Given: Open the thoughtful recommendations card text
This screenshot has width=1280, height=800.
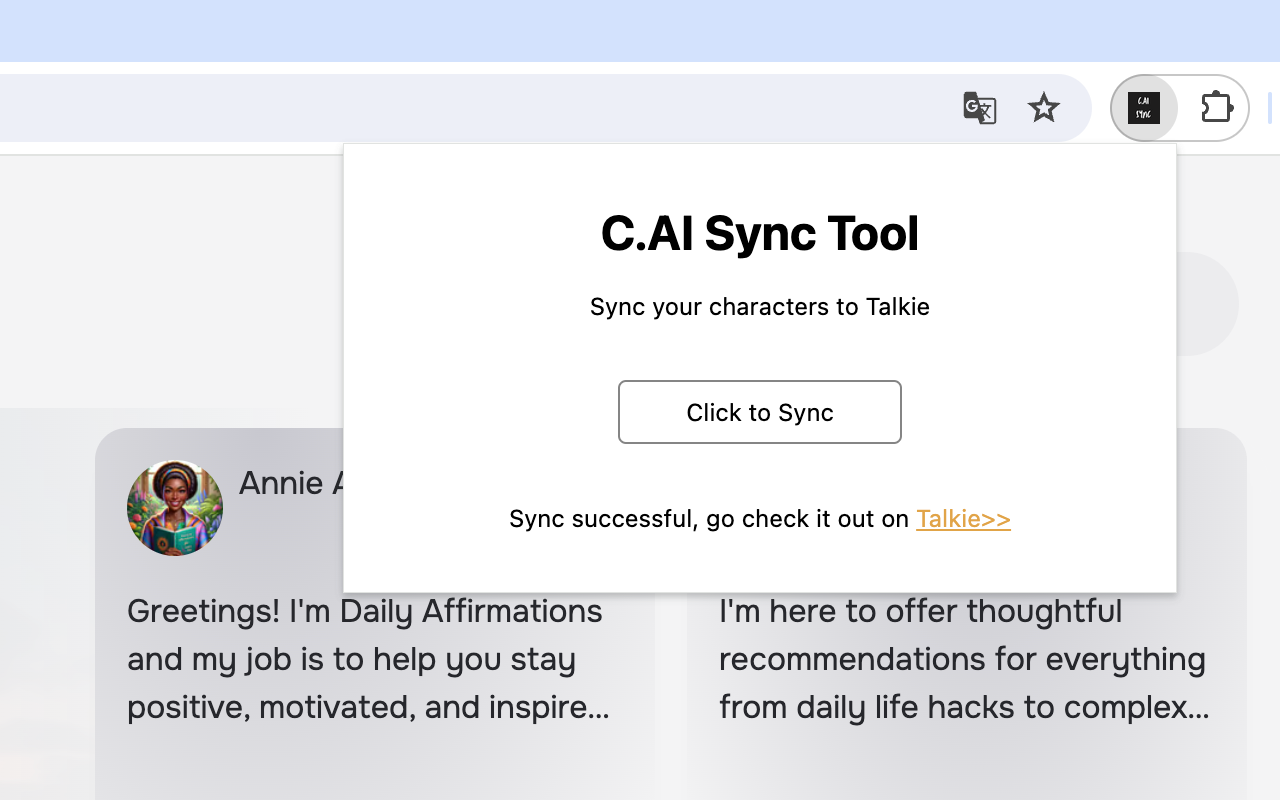Looking at the screenshot, I should click(x=964, y=659).
